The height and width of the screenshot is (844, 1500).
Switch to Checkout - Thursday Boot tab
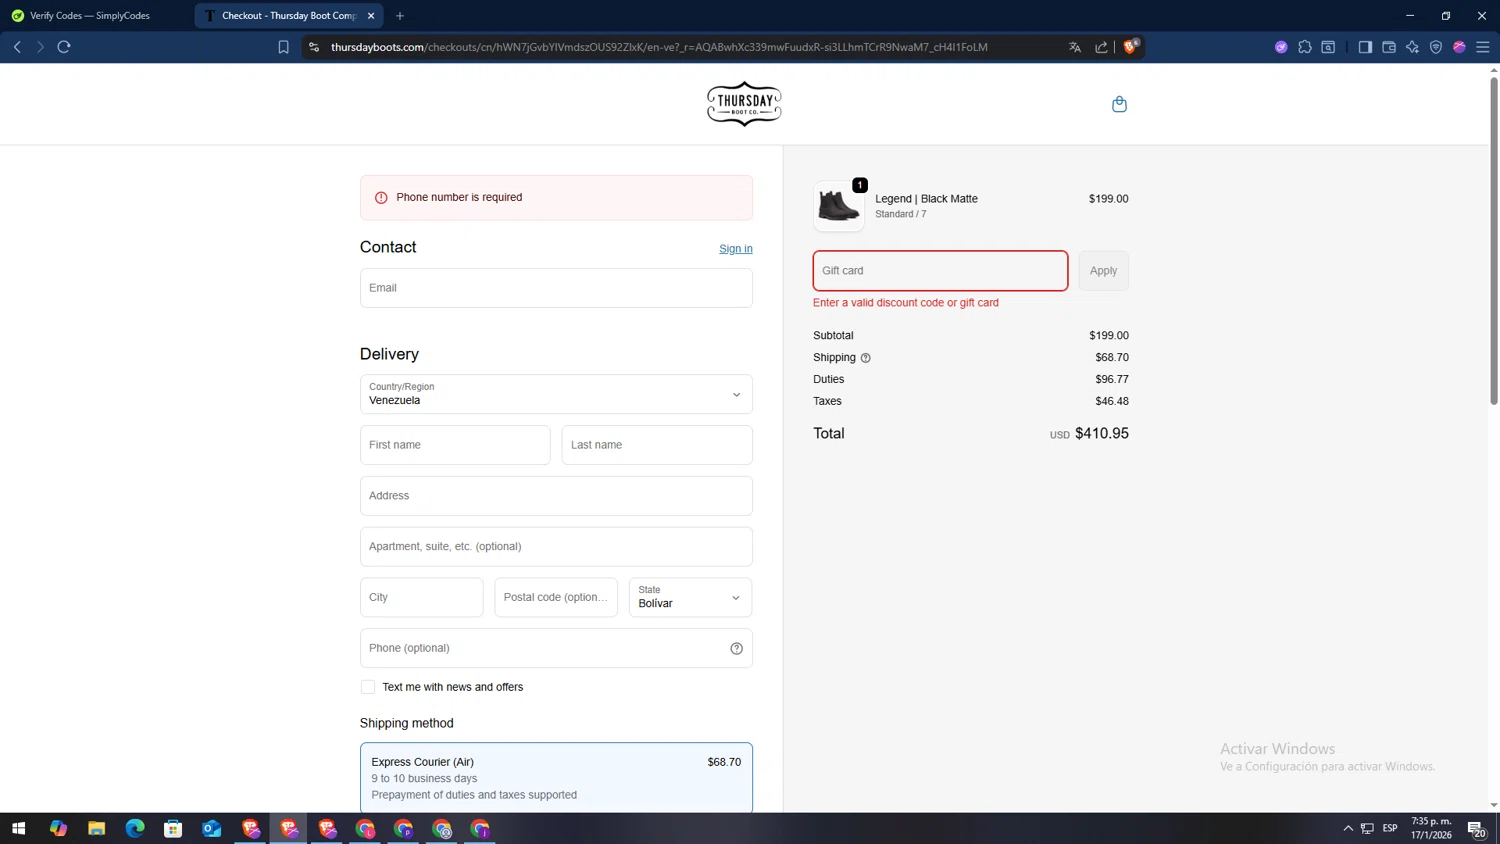[287, 16]
